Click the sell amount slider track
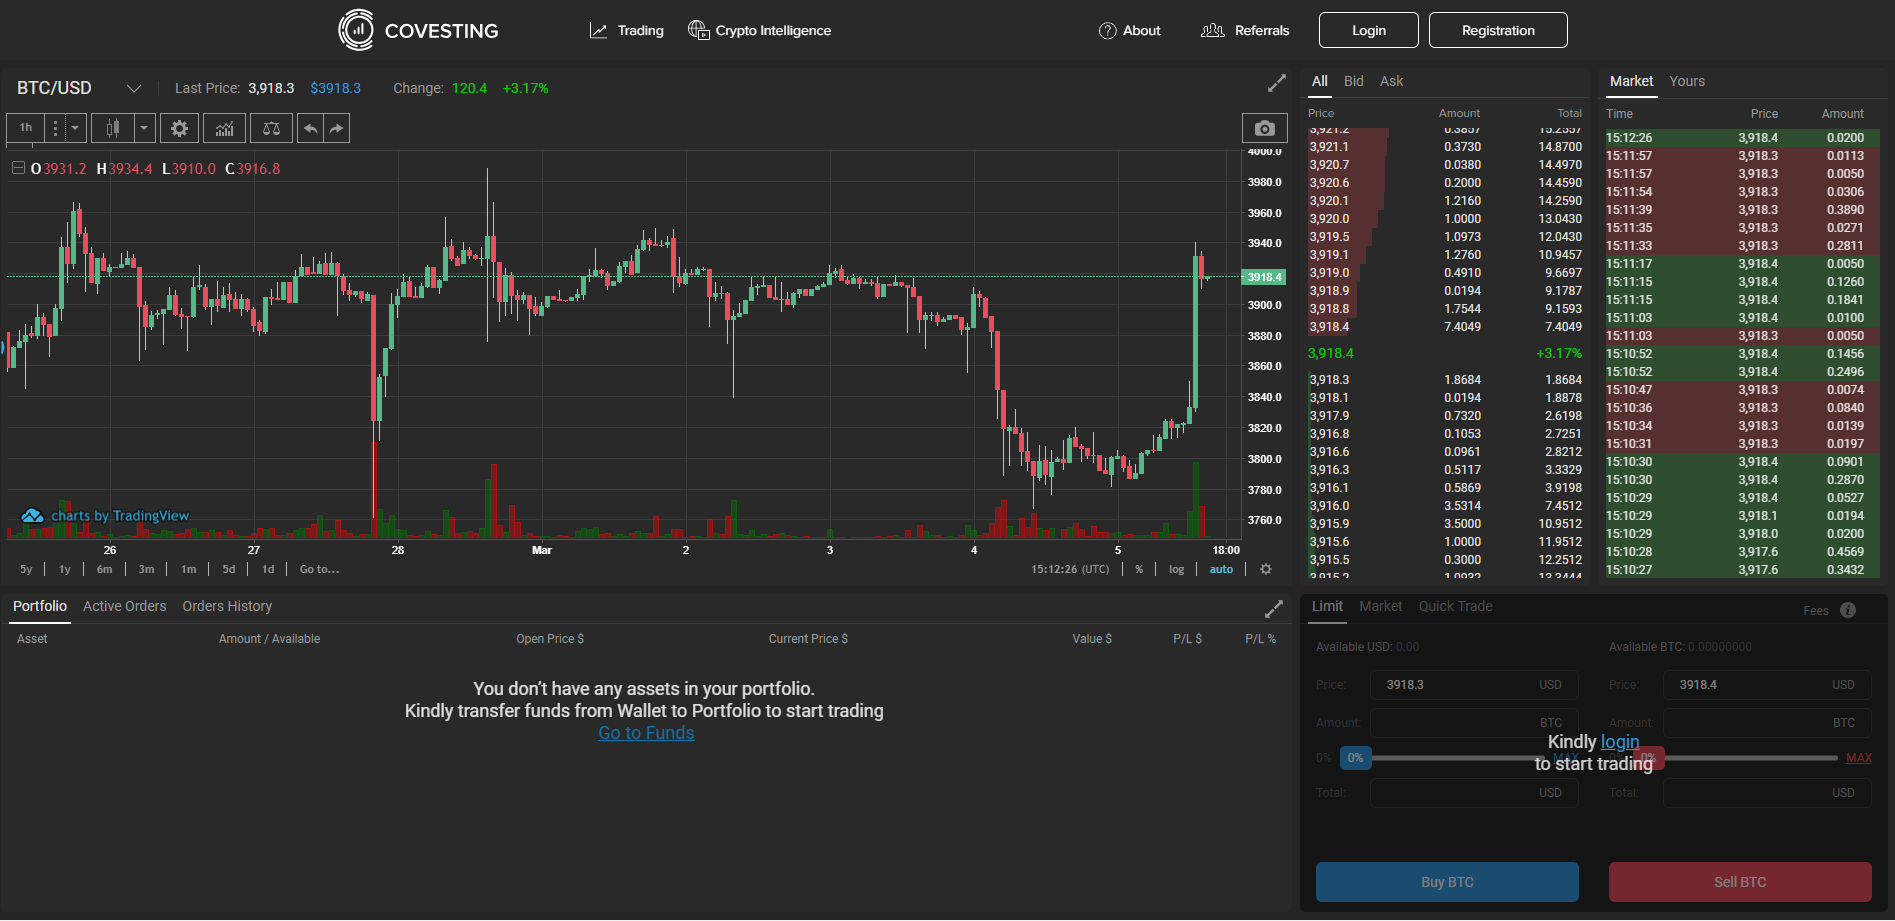This screenshot has height=921, width=1895. (x=1750, y=758)
